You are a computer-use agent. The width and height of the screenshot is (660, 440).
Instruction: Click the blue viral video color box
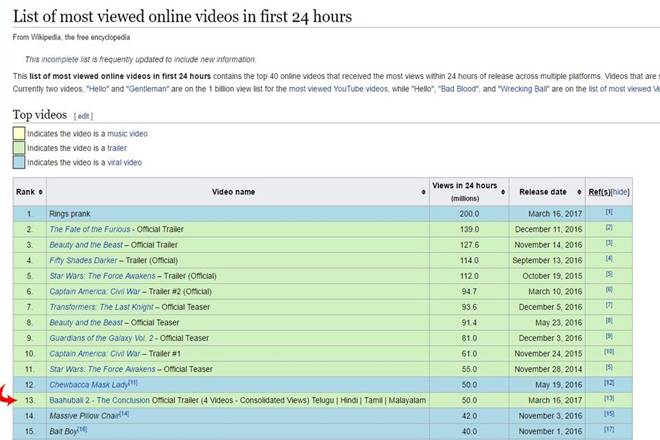18,162
